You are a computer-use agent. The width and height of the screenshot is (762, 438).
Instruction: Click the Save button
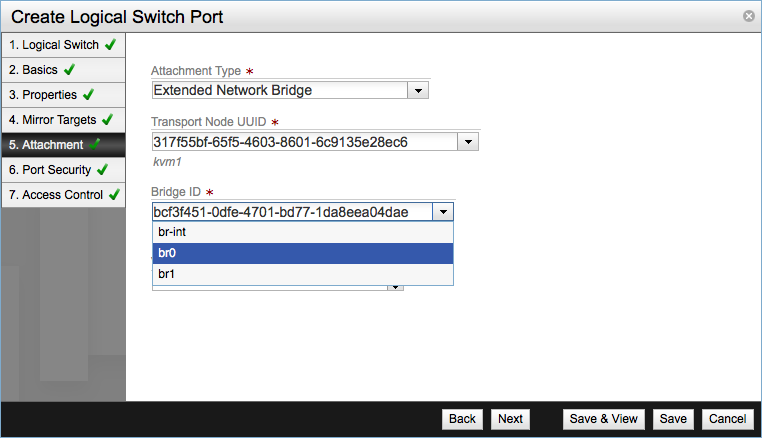tap(673, 419)
